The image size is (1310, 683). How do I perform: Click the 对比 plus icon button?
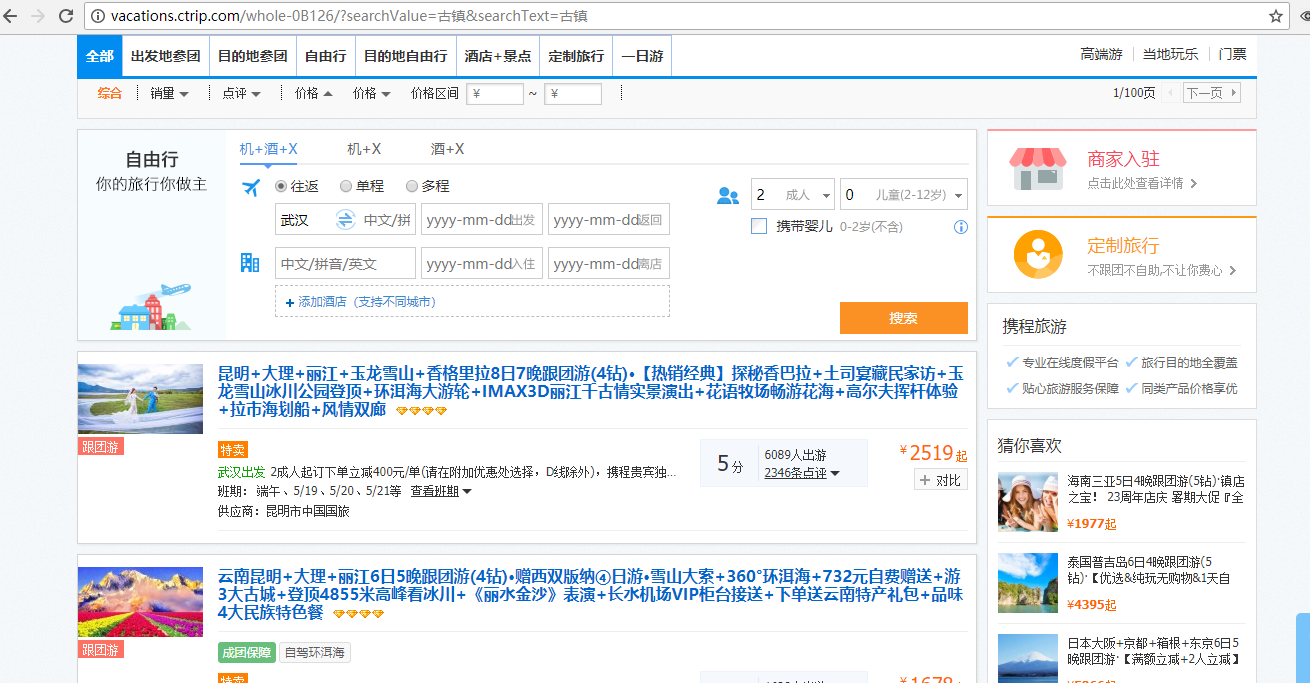tap(940, 480)
